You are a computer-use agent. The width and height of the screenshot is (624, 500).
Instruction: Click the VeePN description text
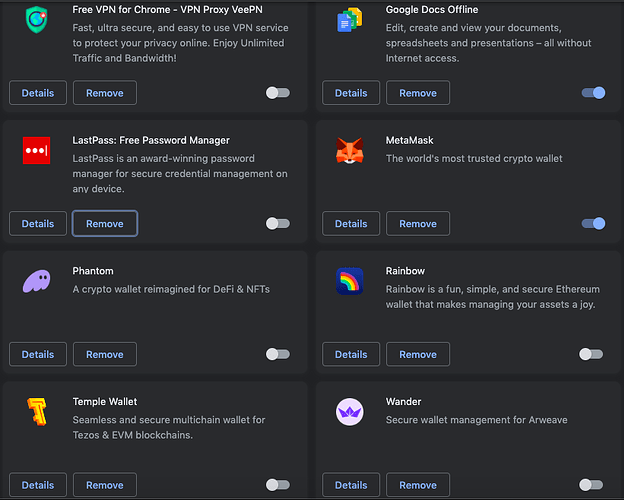tap(180, 43)
